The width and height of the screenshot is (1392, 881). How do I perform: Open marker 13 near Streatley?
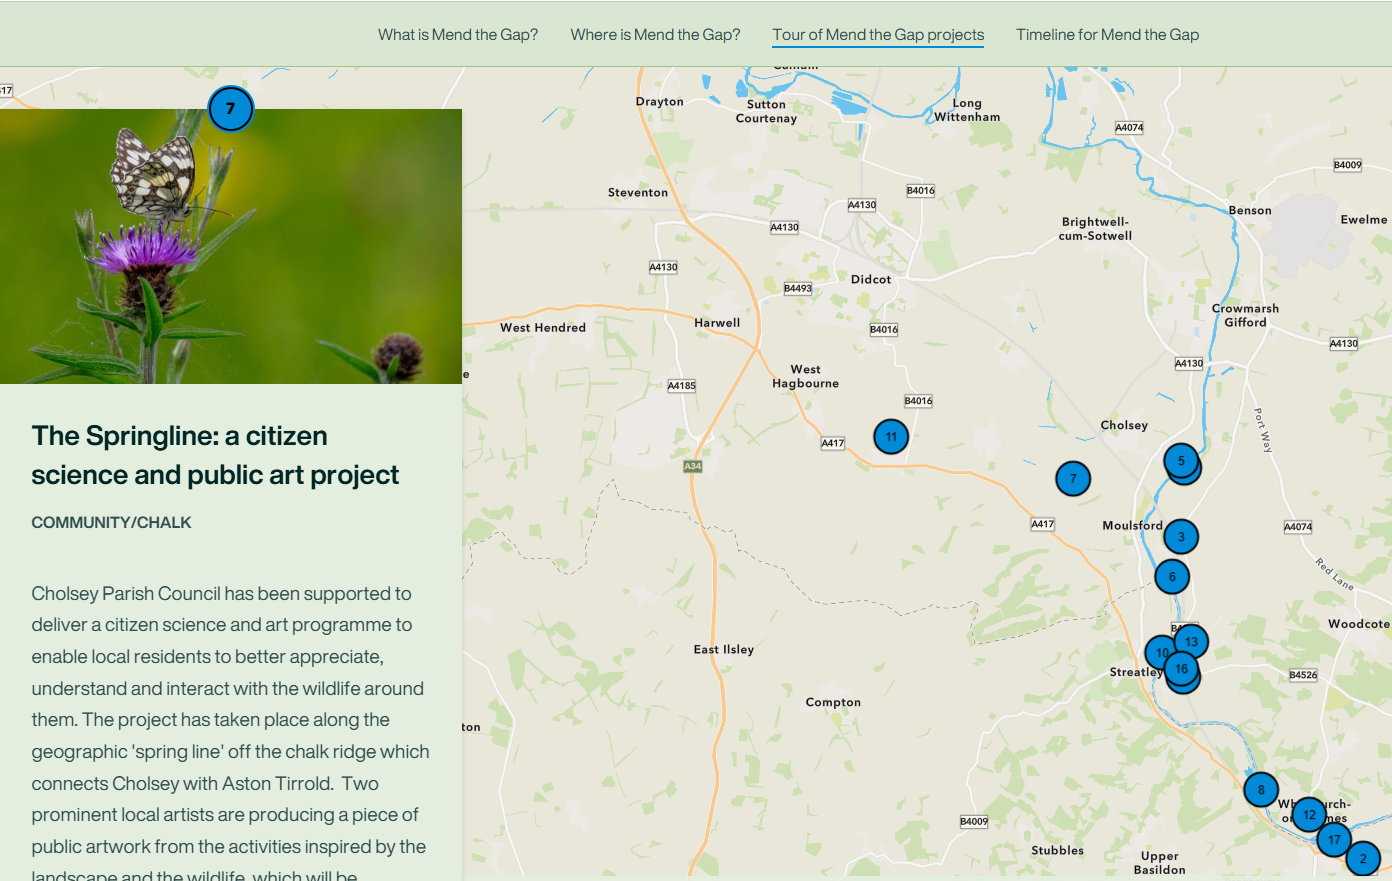[1190, 641]
